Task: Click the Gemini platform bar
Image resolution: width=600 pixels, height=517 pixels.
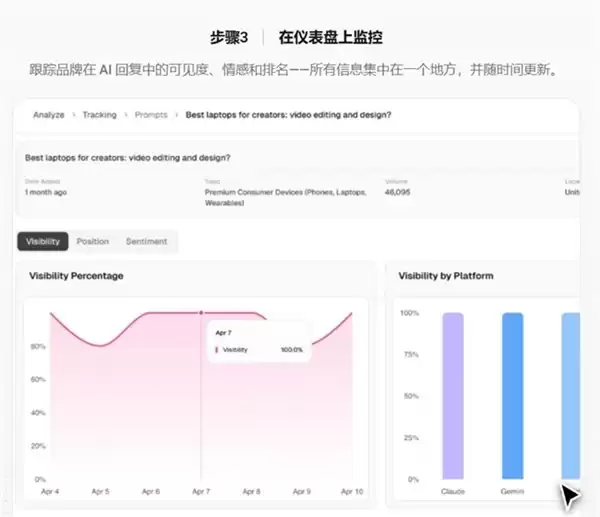Action: pos(512,396)
